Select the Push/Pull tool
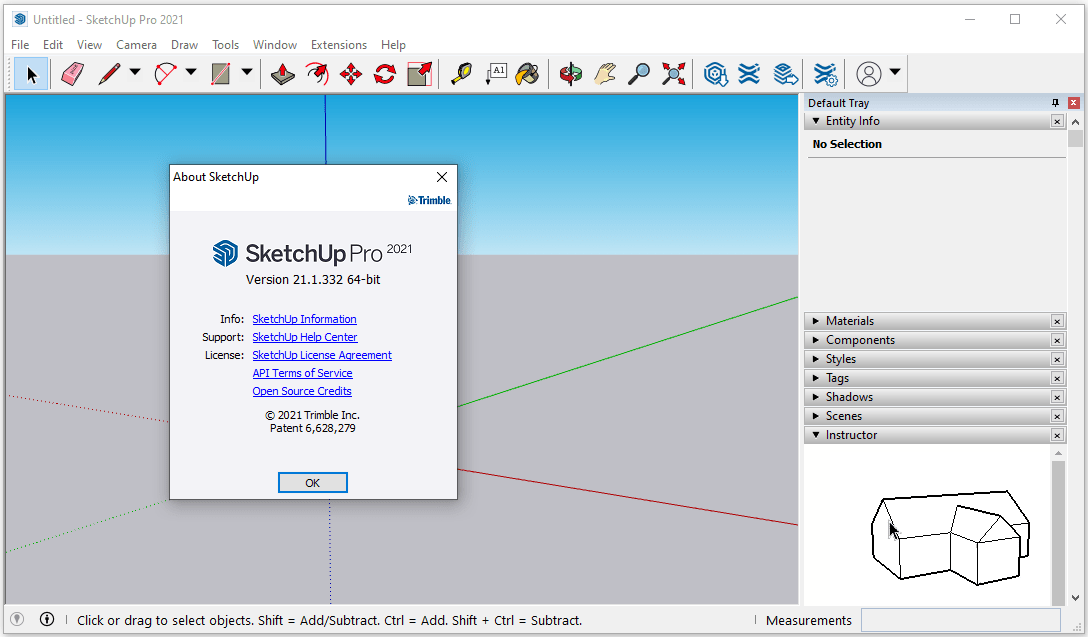 pyautogui.click(x=282, y=74)
